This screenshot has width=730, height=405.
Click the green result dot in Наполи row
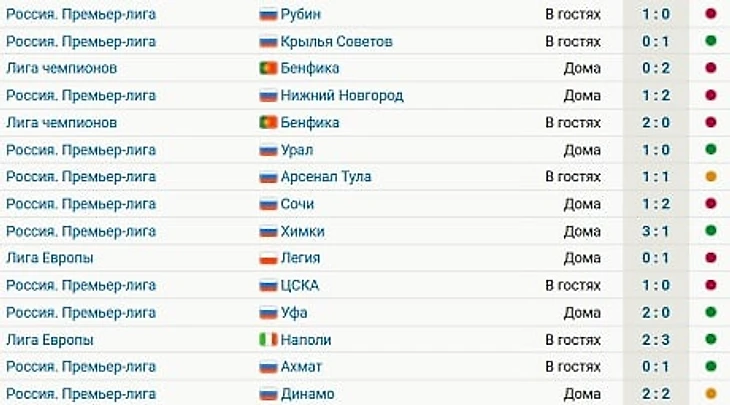click(x=710, y=339)
